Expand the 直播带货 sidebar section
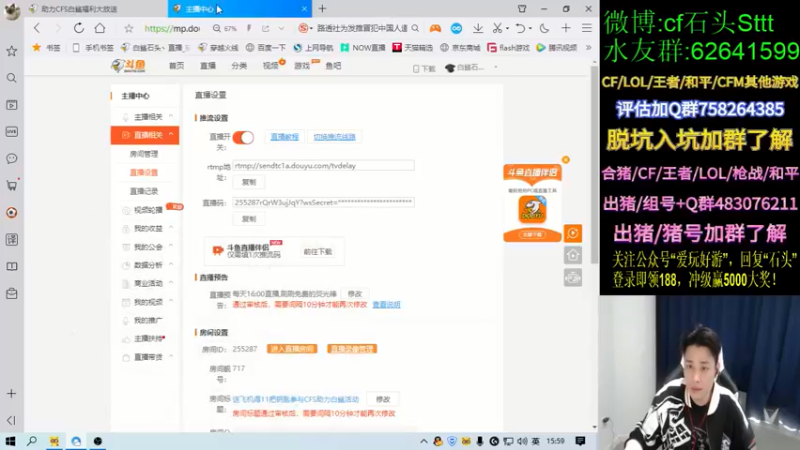 point(171,357)
